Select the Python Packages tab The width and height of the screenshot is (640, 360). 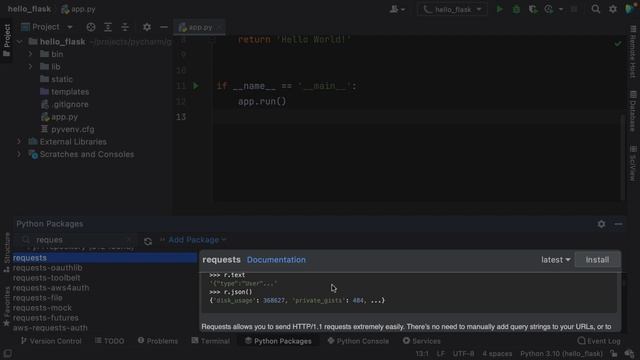click(x=278, y=341)
